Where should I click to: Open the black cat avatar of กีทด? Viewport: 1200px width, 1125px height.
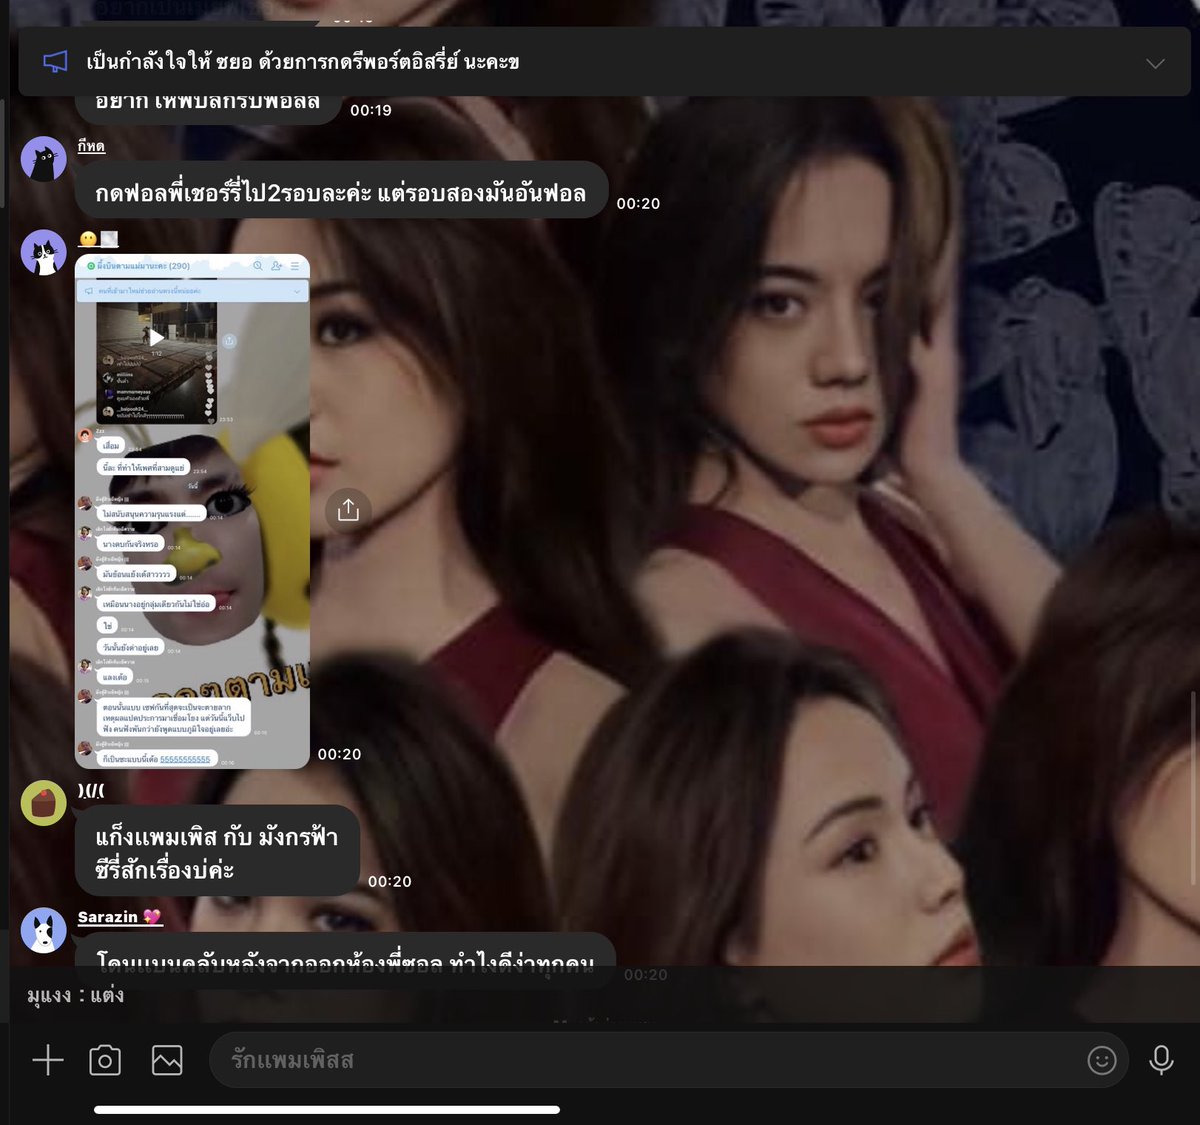[x=44, y=158]
